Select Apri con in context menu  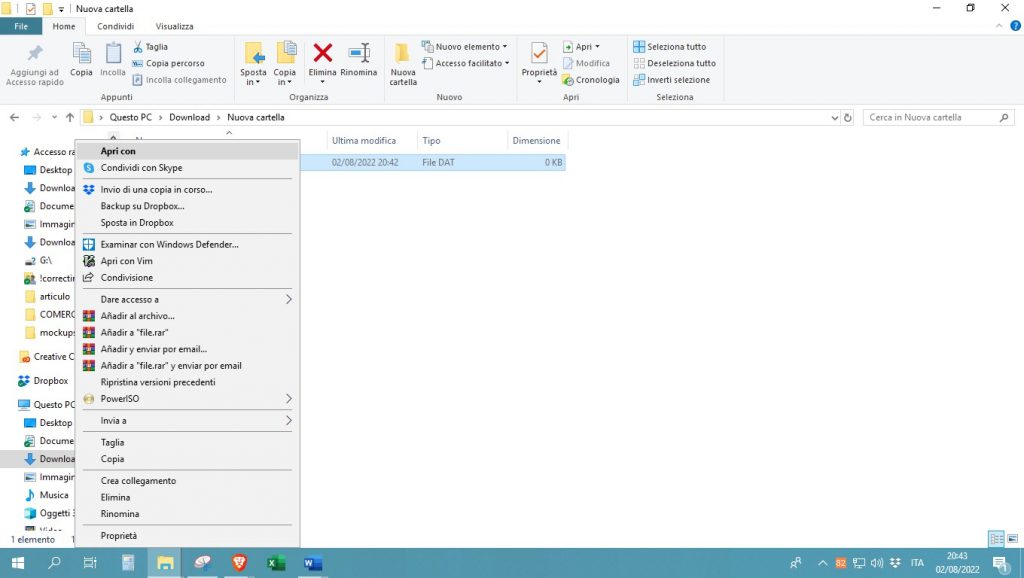pos(118,151)
